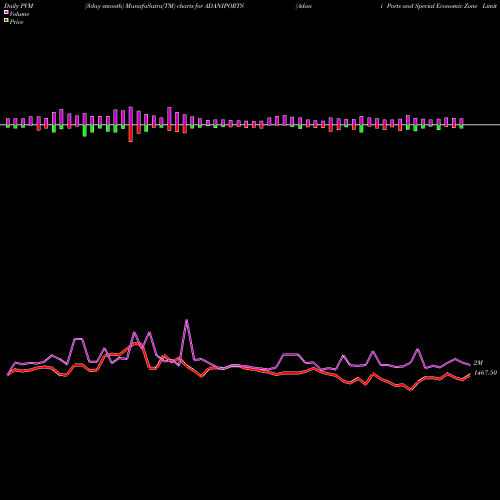Click the 1467.59 price value label
The image size is (500, 500).
pos(485,373)
